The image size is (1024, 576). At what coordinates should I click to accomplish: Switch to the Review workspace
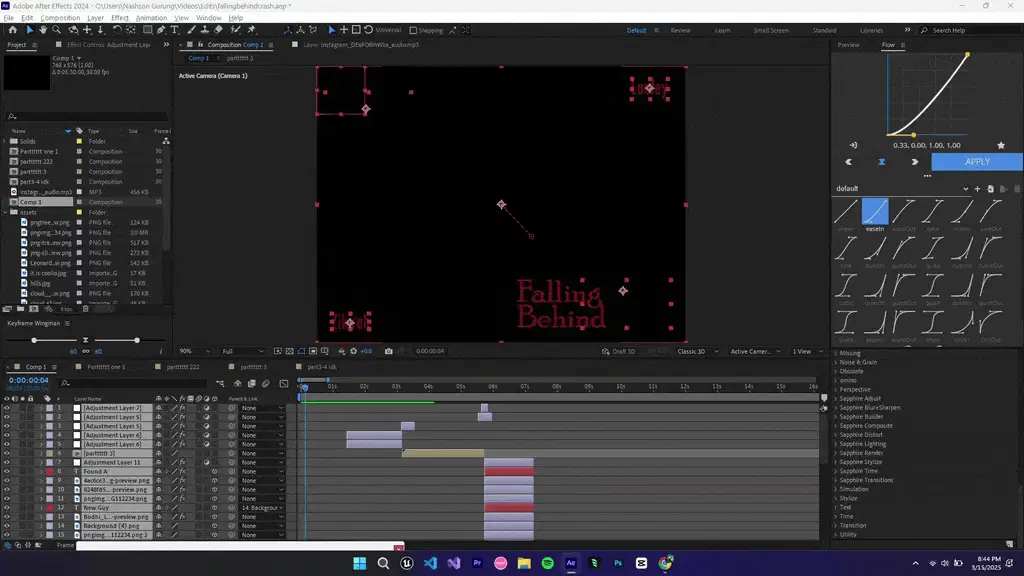point(680,30)
